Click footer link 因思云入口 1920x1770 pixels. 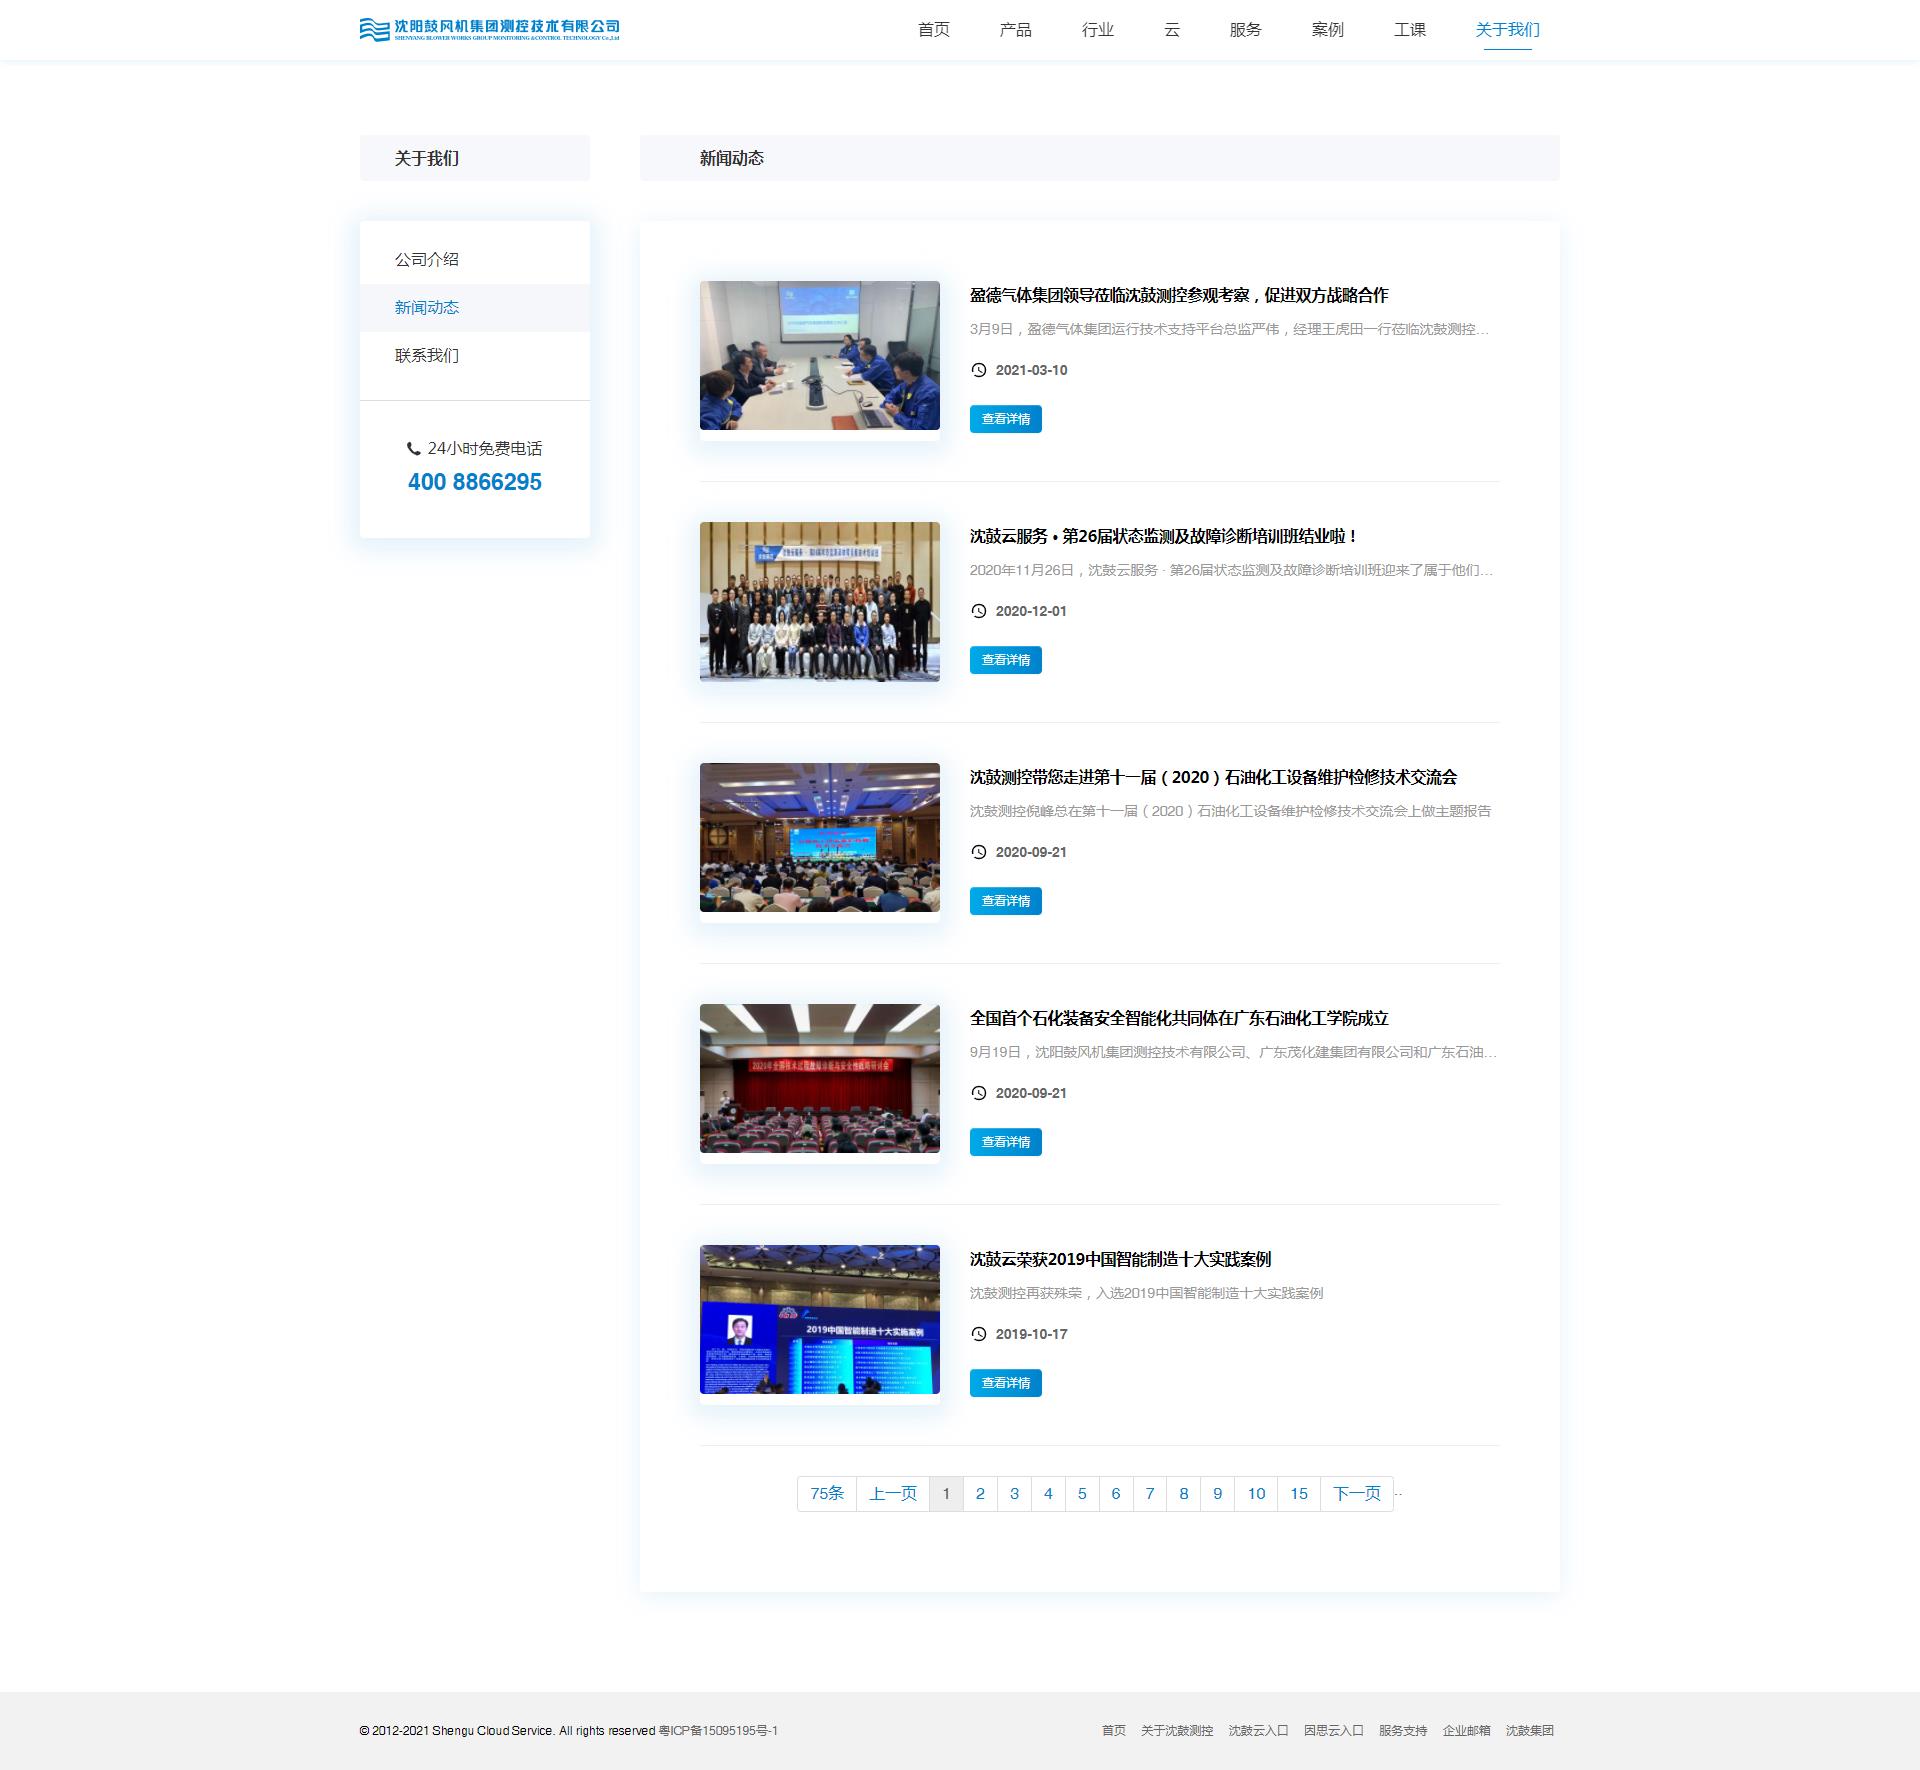(x=1333, y=1731)
